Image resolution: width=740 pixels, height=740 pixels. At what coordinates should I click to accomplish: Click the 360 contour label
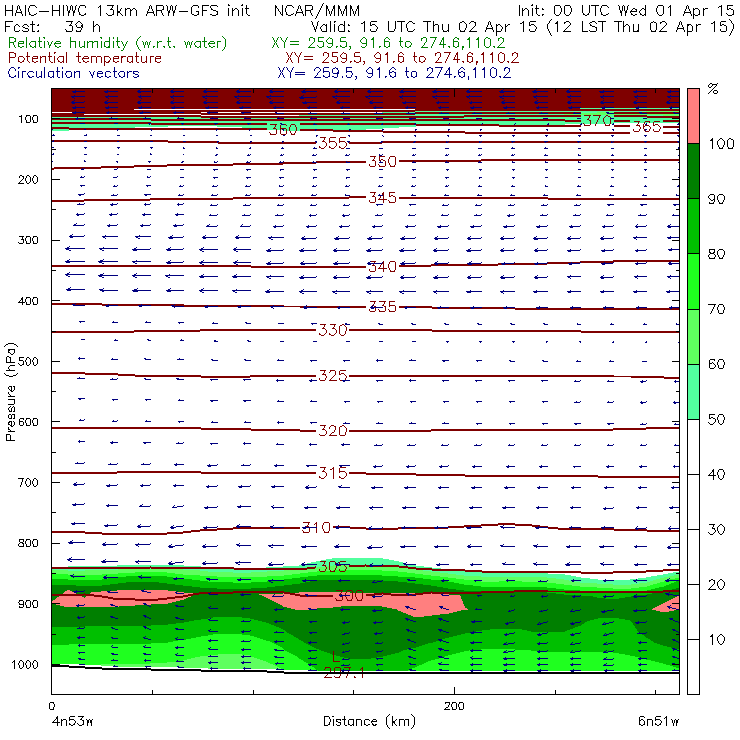point(283,129)
